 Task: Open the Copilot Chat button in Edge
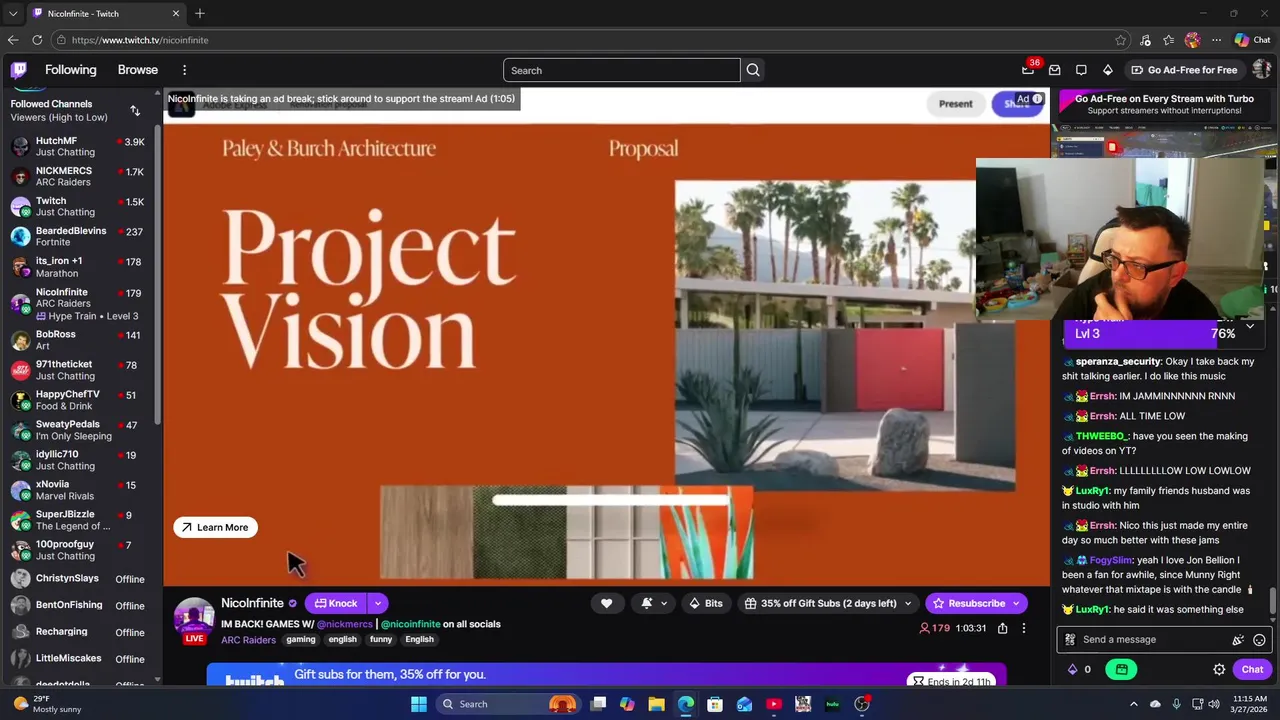(1252, 40)
